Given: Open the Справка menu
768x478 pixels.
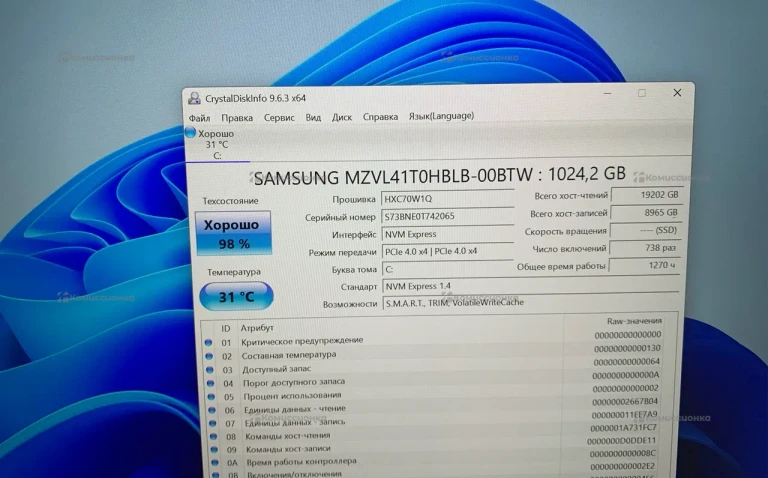Looking at the screenshot, I should (380, 117).
